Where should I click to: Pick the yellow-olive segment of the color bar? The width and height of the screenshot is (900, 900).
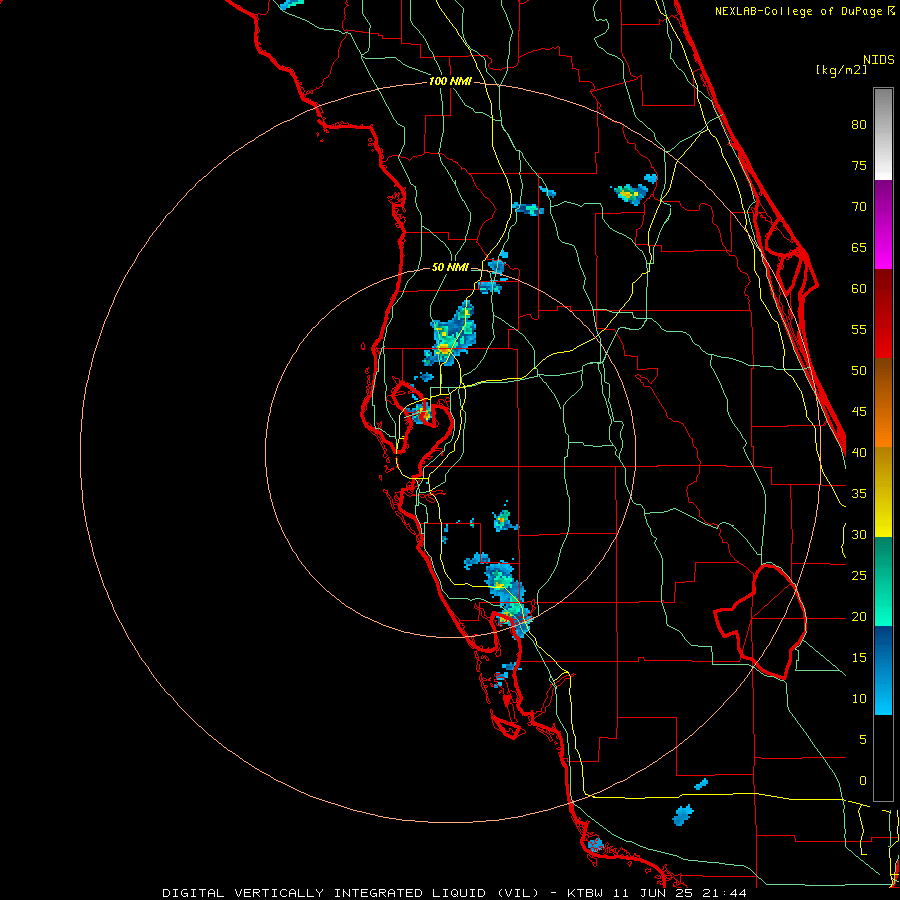[883, 492]
